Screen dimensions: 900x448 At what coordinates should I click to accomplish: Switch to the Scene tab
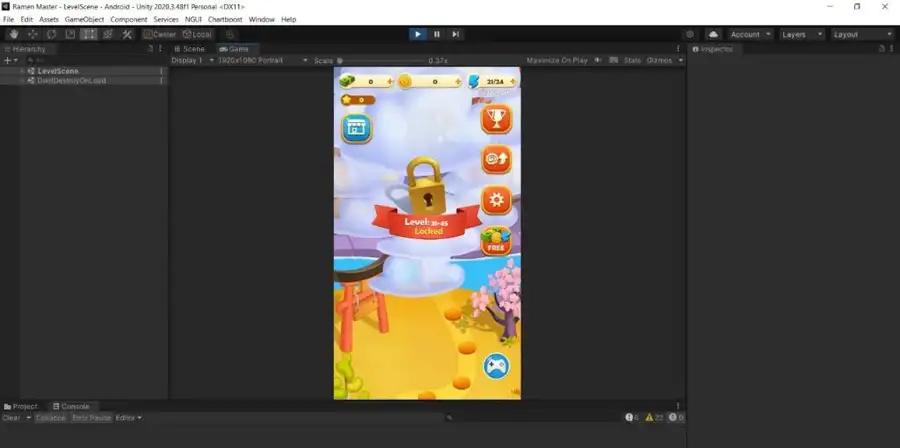tap(190, 48)
